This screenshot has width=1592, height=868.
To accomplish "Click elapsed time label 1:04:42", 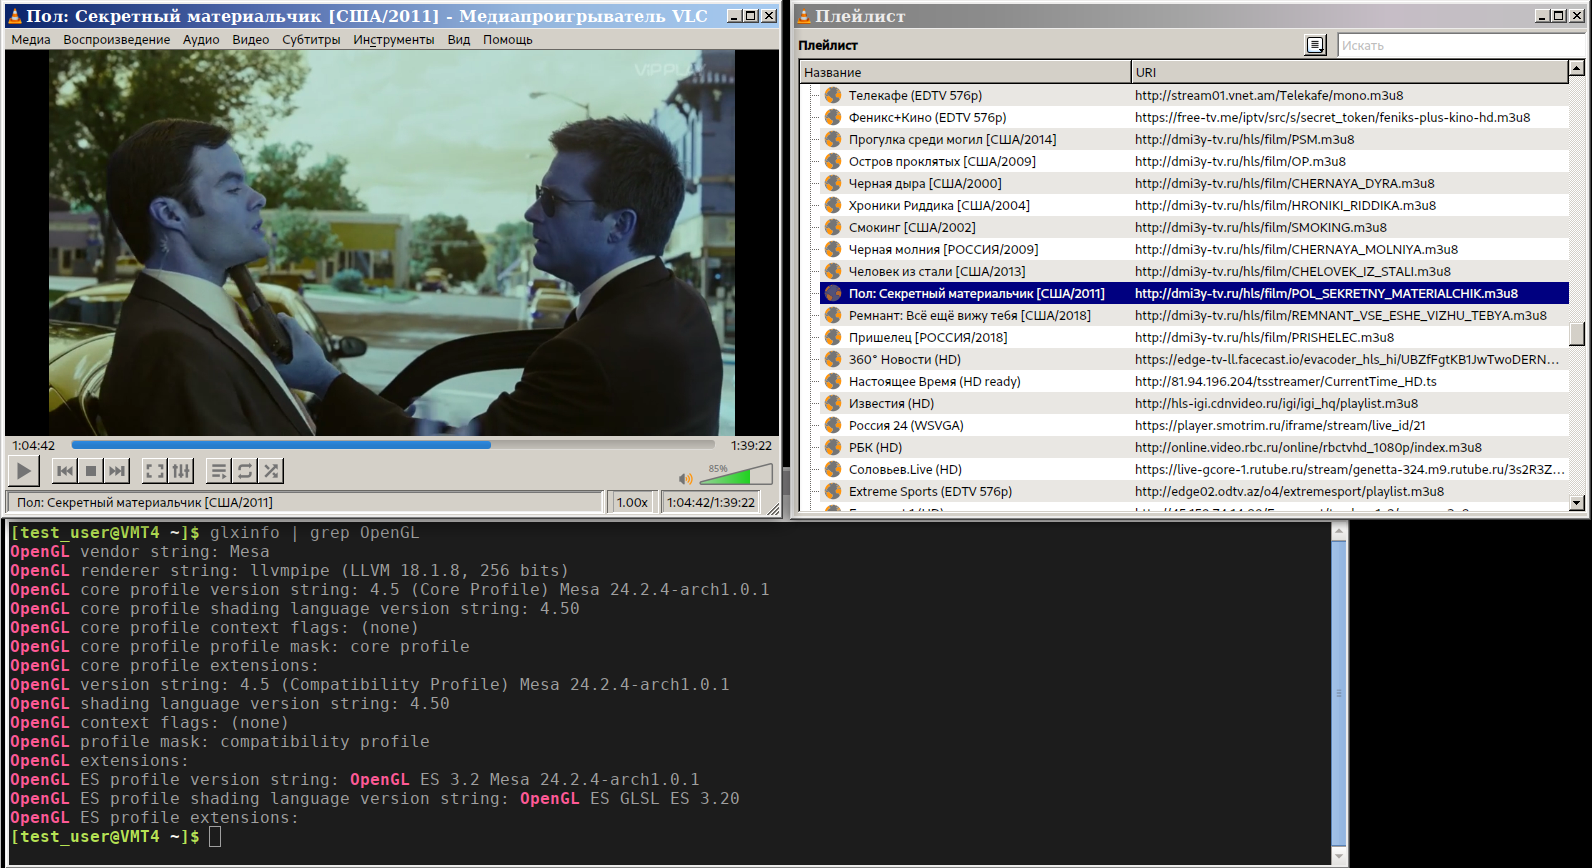I will [34, 446].
